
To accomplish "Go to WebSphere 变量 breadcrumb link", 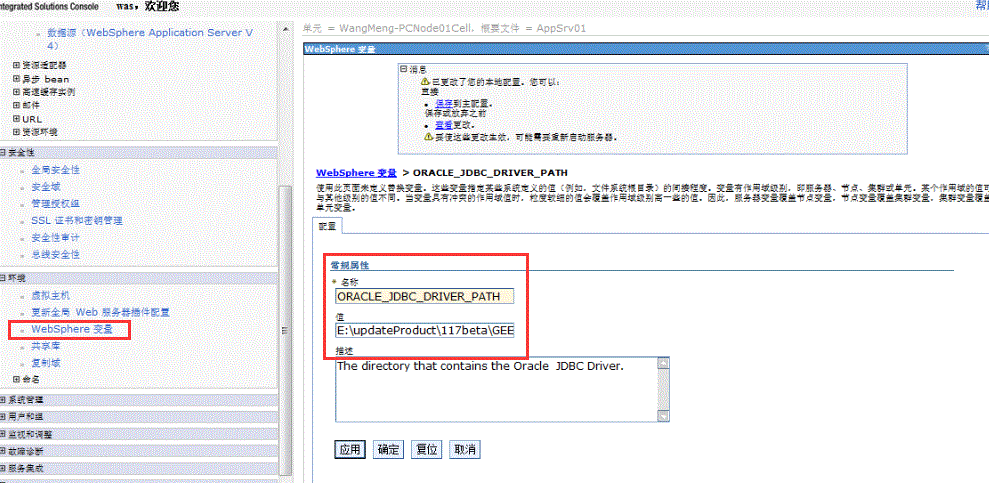I will (356, 173).
